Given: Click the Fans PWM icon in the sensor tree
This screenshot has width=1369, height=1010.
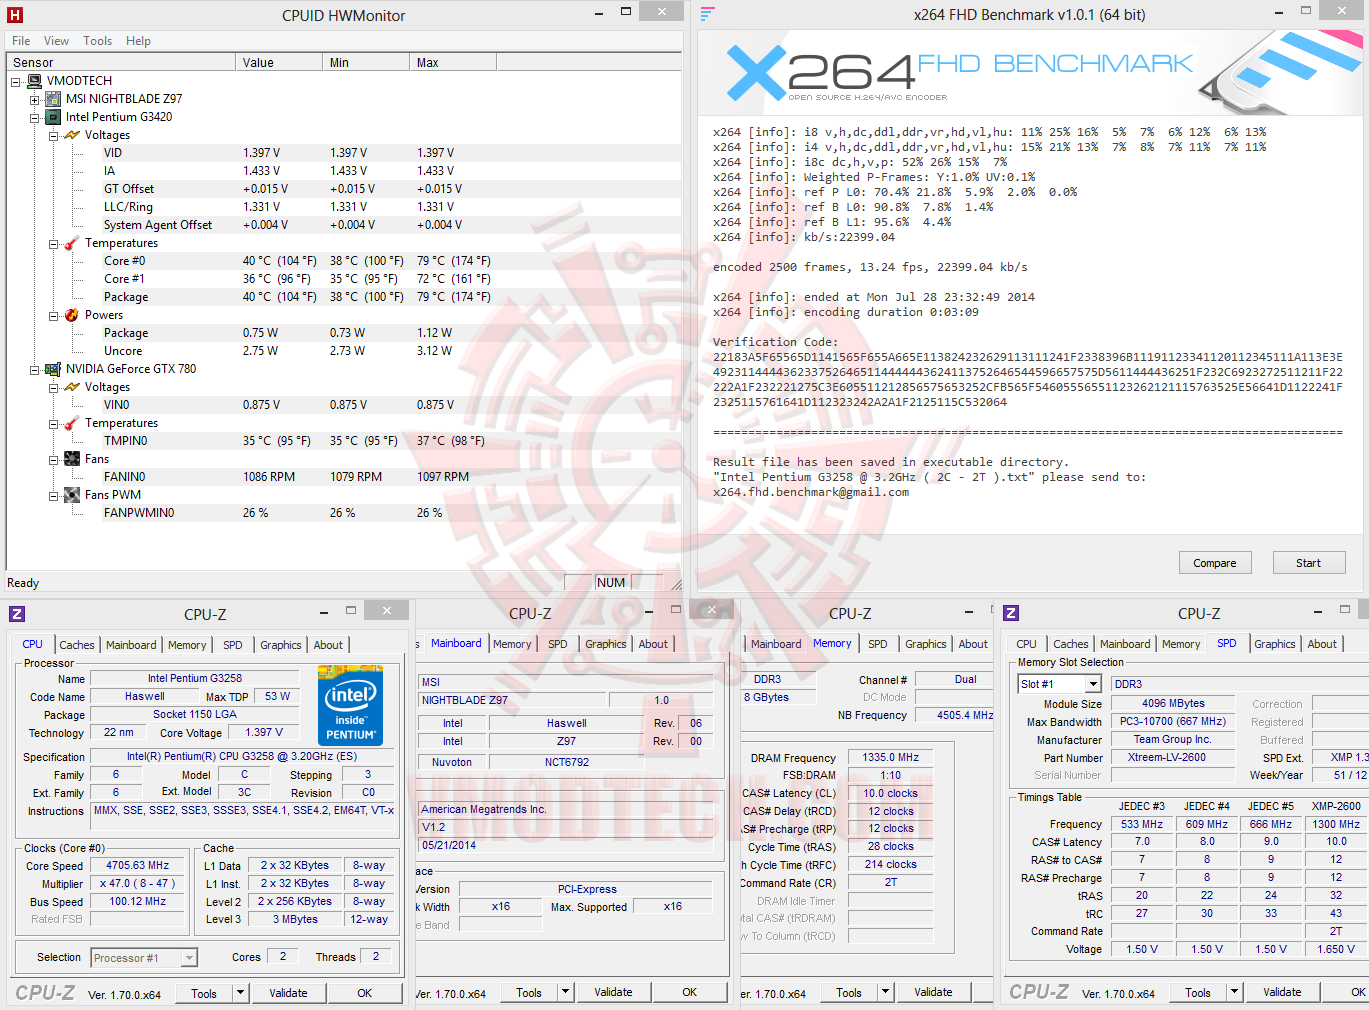Looking at the screenshot, I should click(x=72, y=495).
